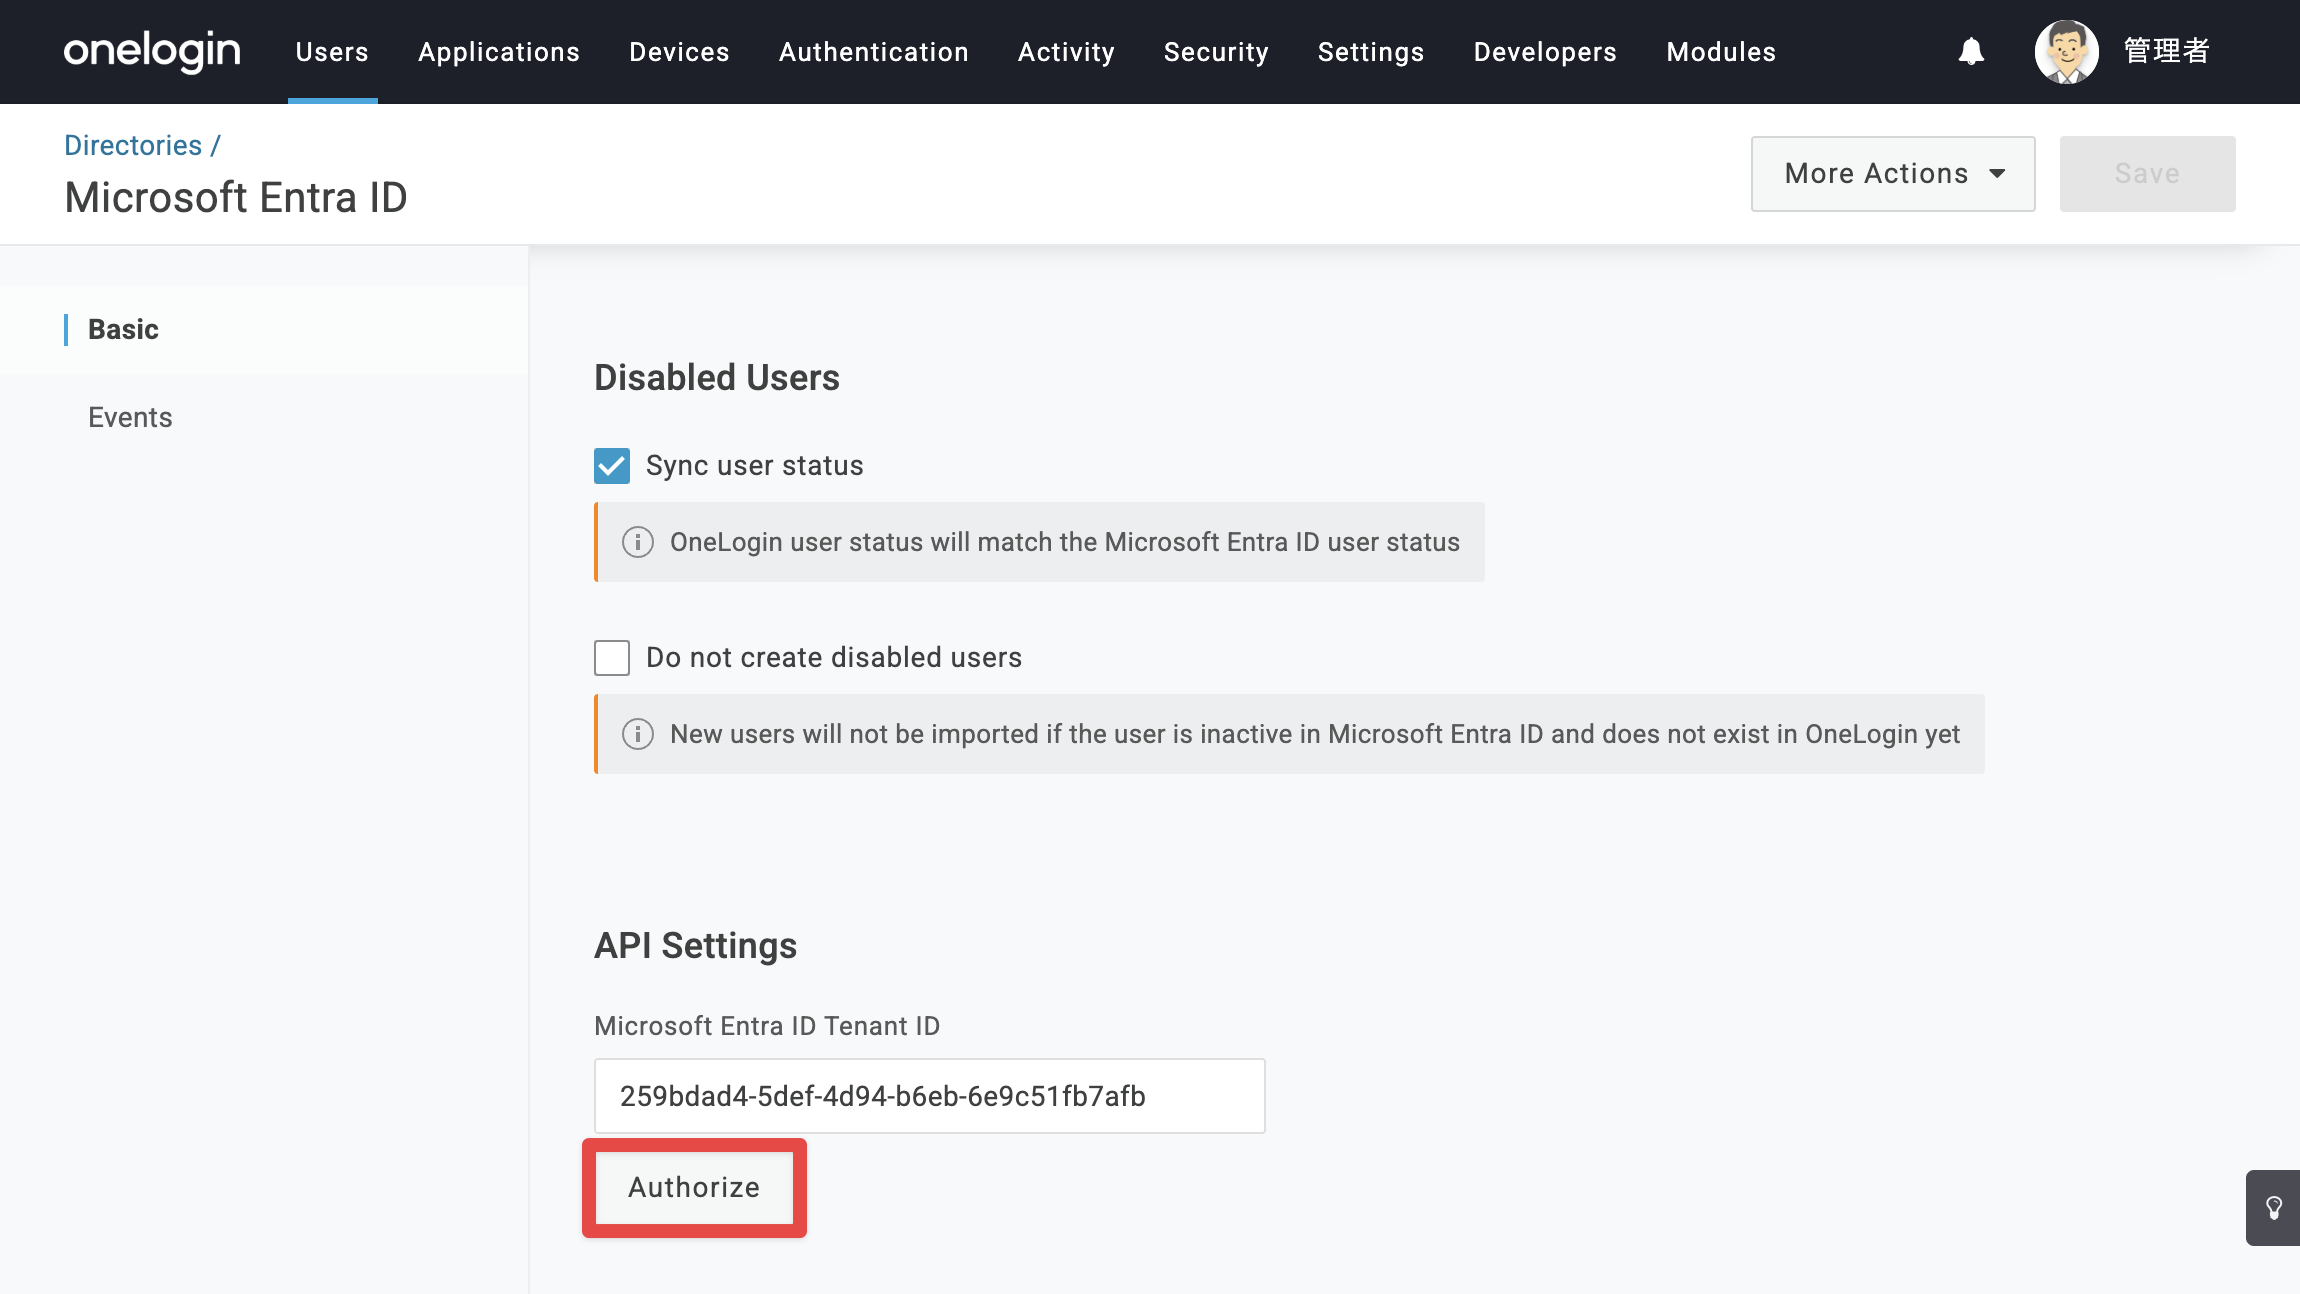Open the Activity menu
The height and width of the screenshot is (1294, 2300).
click(1067, 52)
